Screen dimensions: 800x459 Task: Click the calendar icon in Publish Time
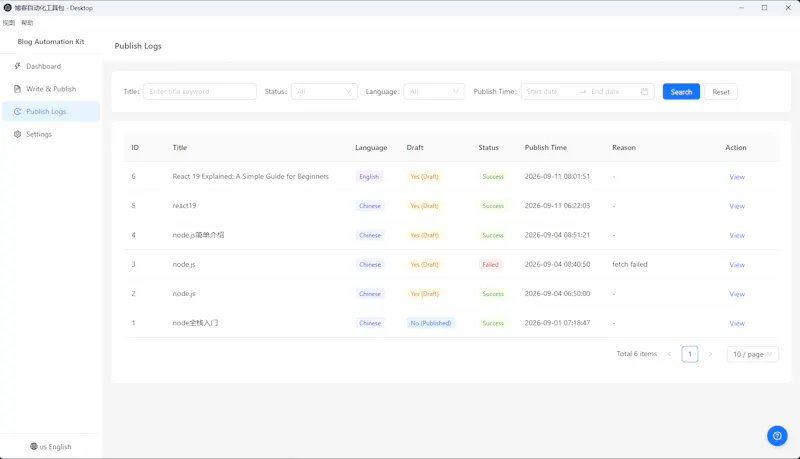[x=644, y=92]
